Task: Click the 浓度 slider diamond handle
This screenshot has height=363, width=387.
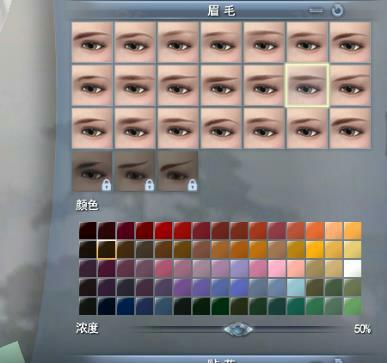Action: [238, 330]
